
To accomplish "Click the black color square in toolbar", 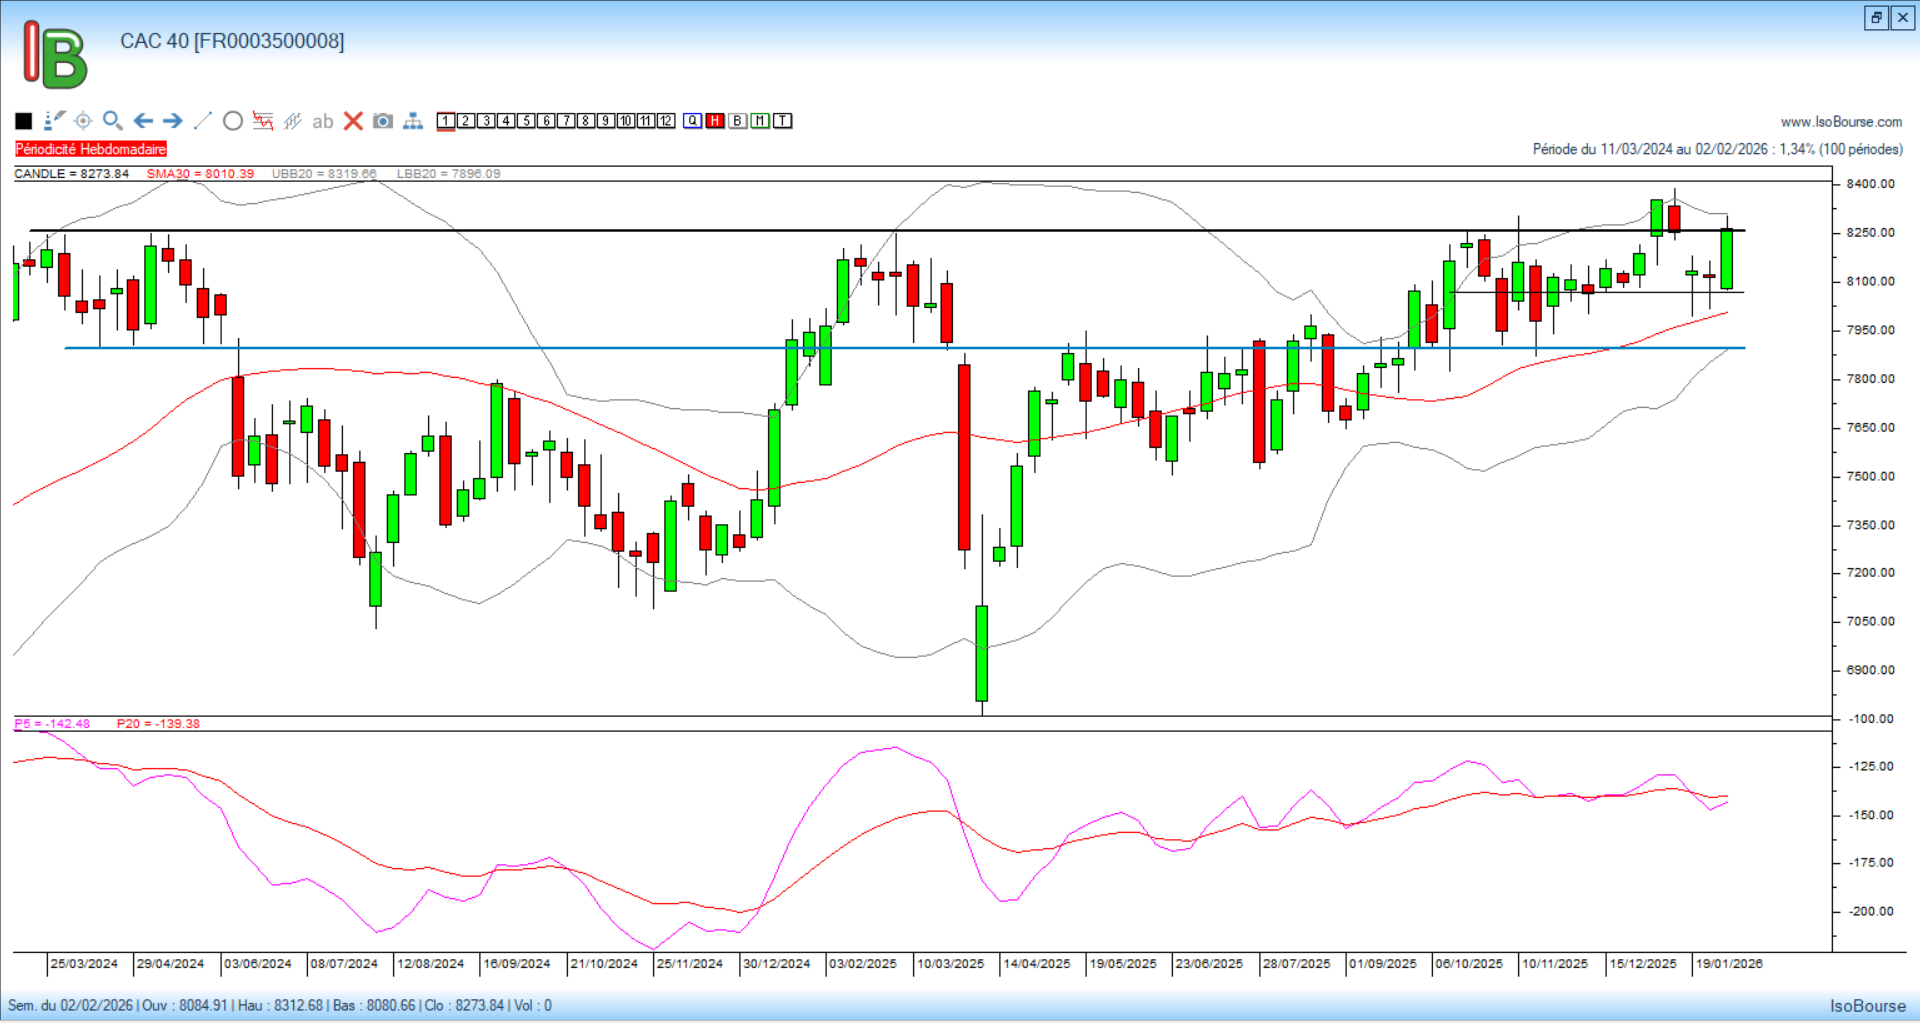I will tap(24, 121).
